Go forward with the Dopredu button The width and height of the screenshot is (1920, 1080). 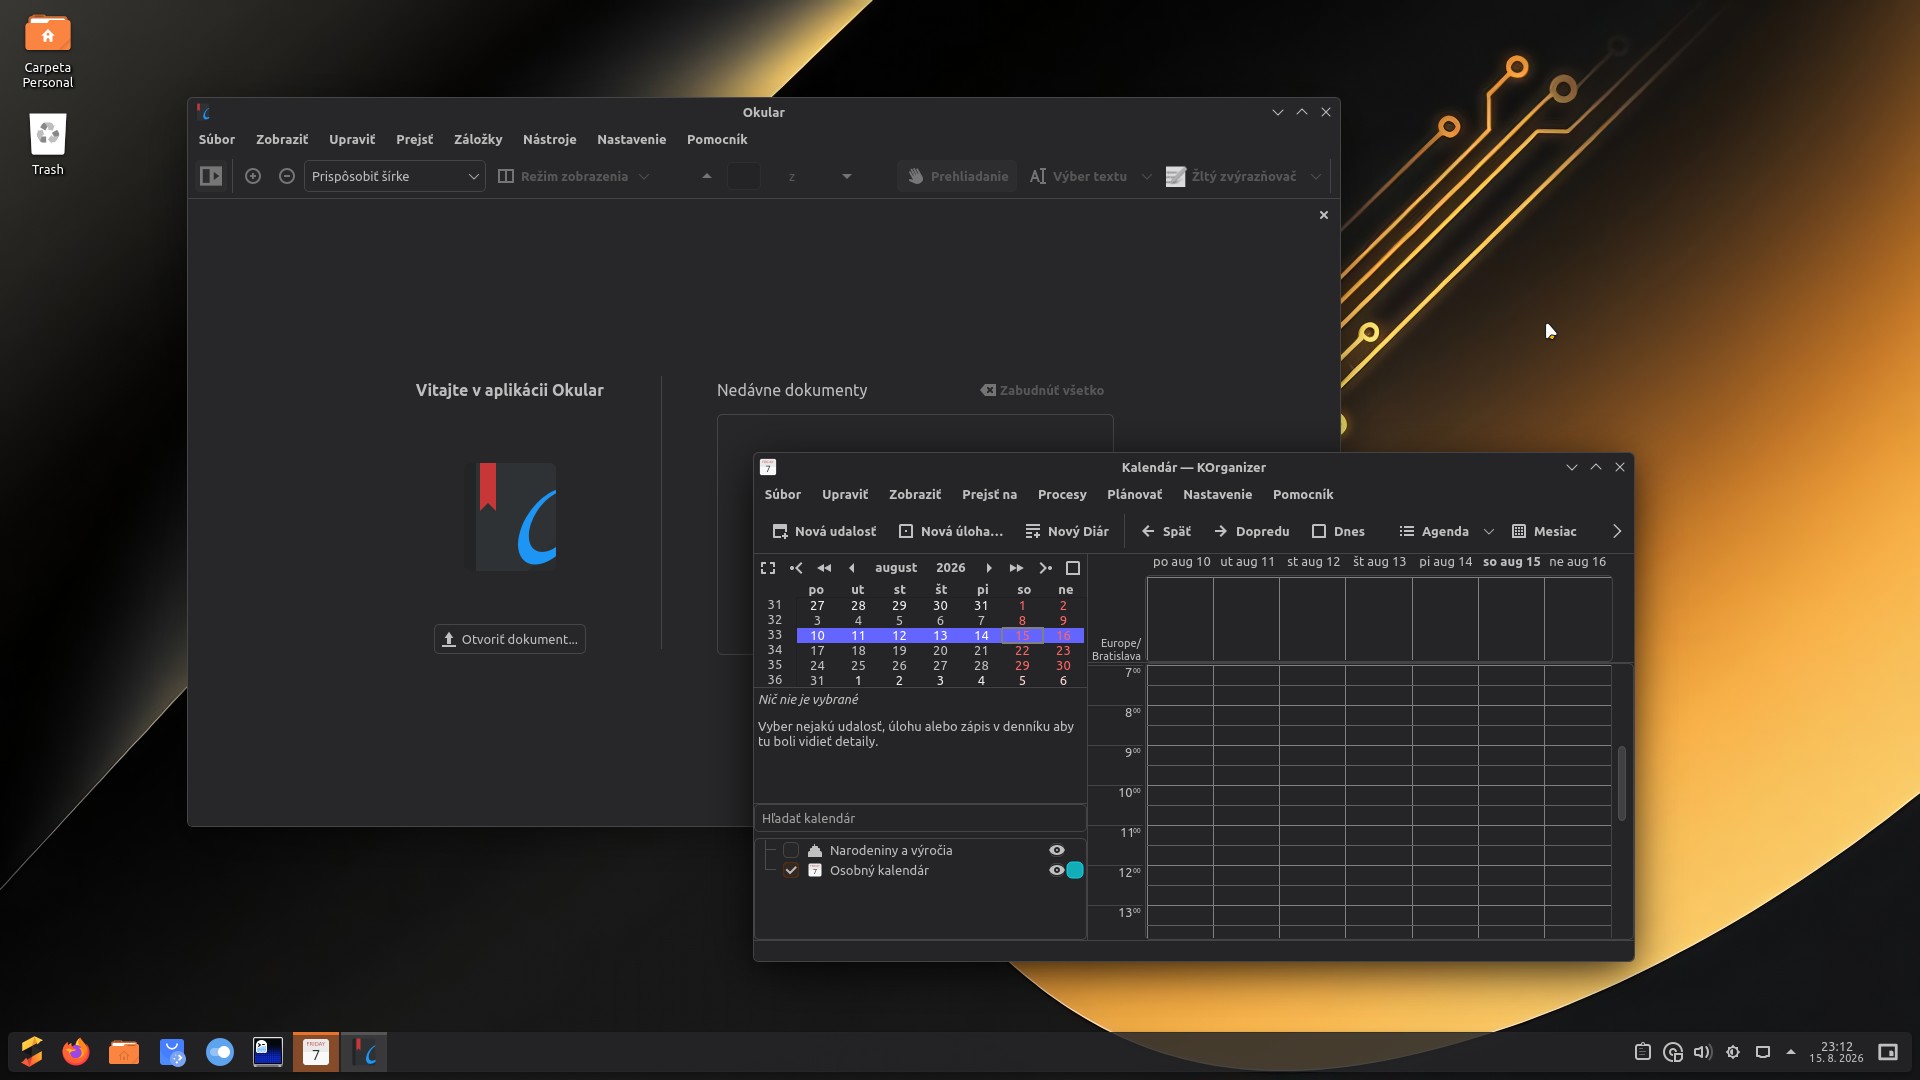[x=1251, y=532]
